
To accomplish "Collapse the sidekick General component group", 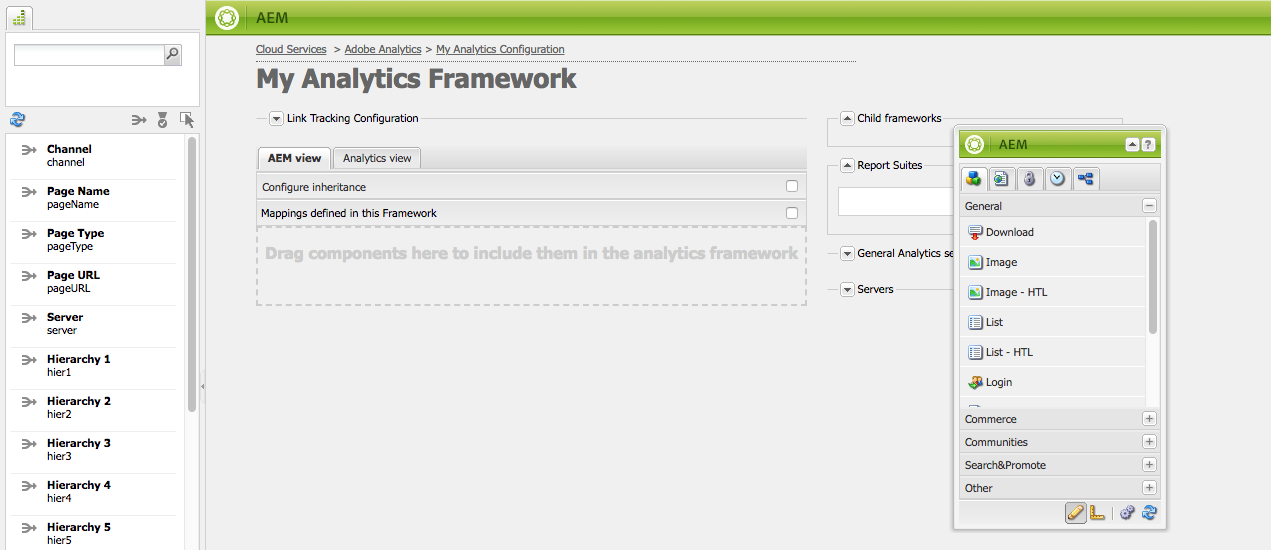I will [1149, 206].
